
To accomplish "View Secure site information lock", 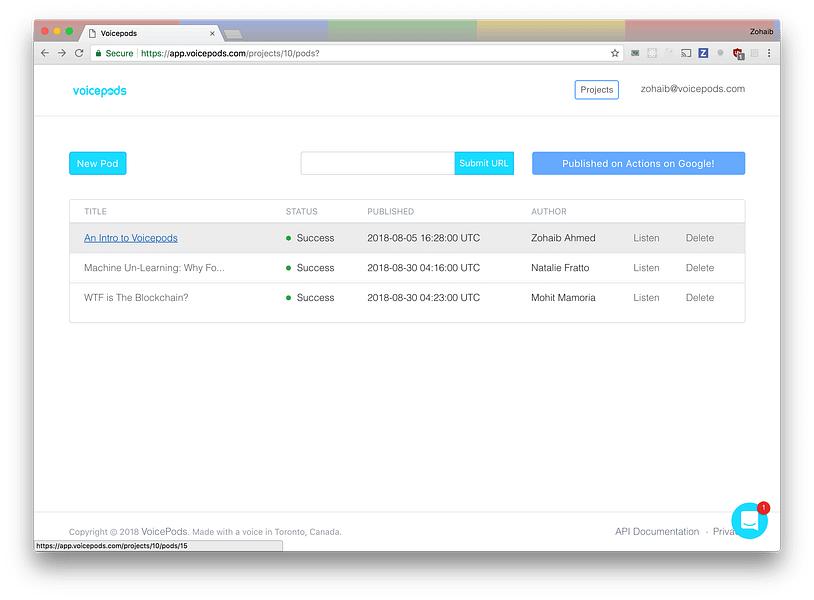I will 114,53.
